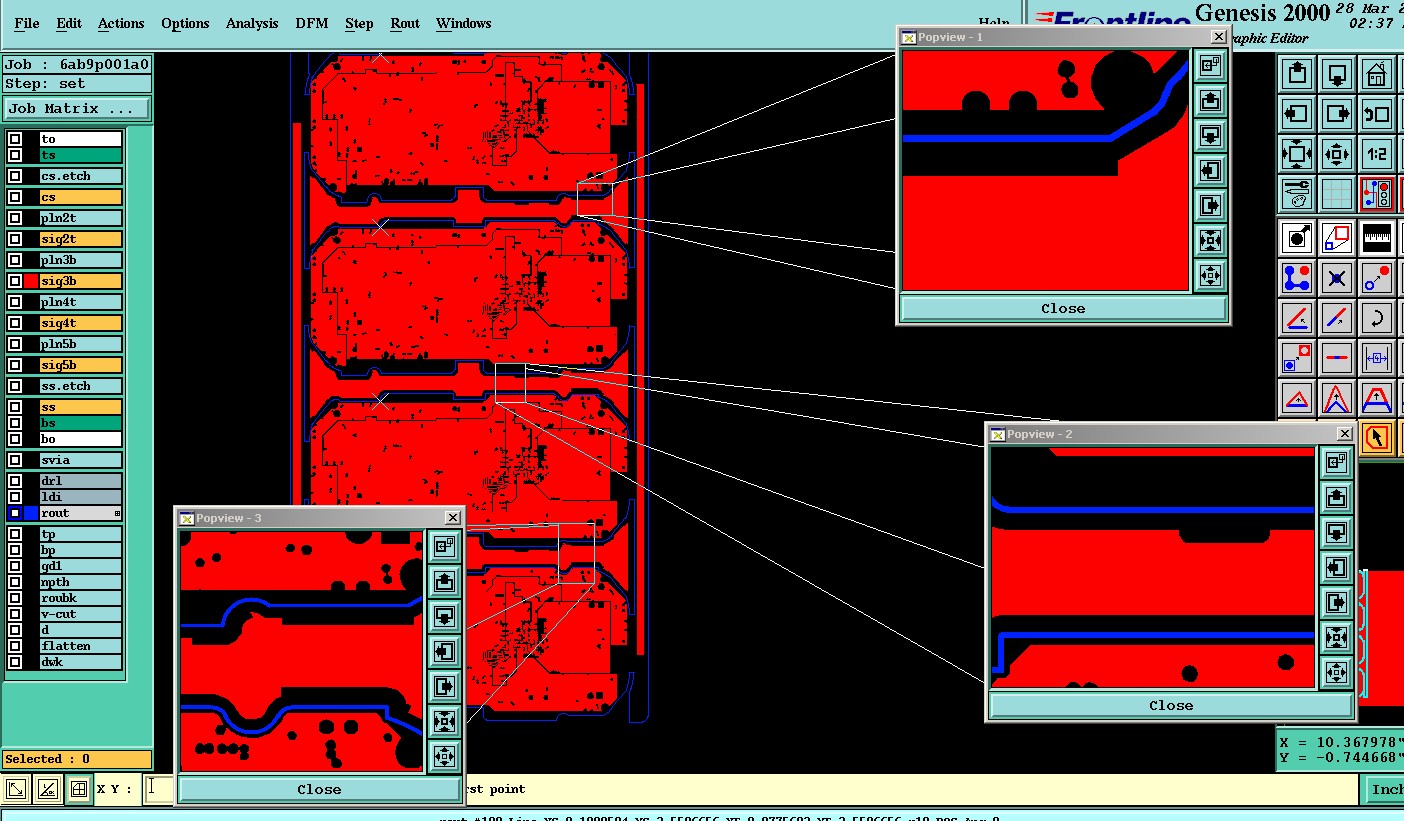Open the small plus marker on rout row
The image size is (1404, 821).
pyautogui.click(x=117, y=513)
